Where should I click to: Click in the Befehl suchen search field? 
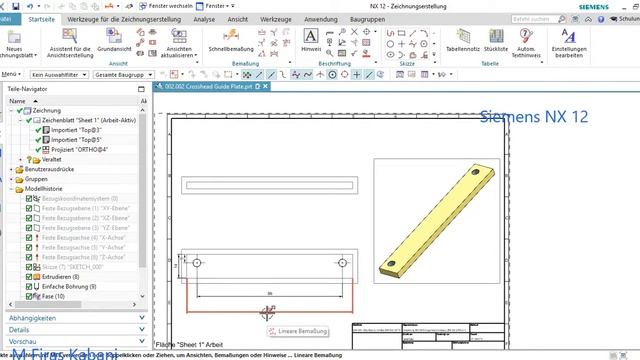(534, 19)
